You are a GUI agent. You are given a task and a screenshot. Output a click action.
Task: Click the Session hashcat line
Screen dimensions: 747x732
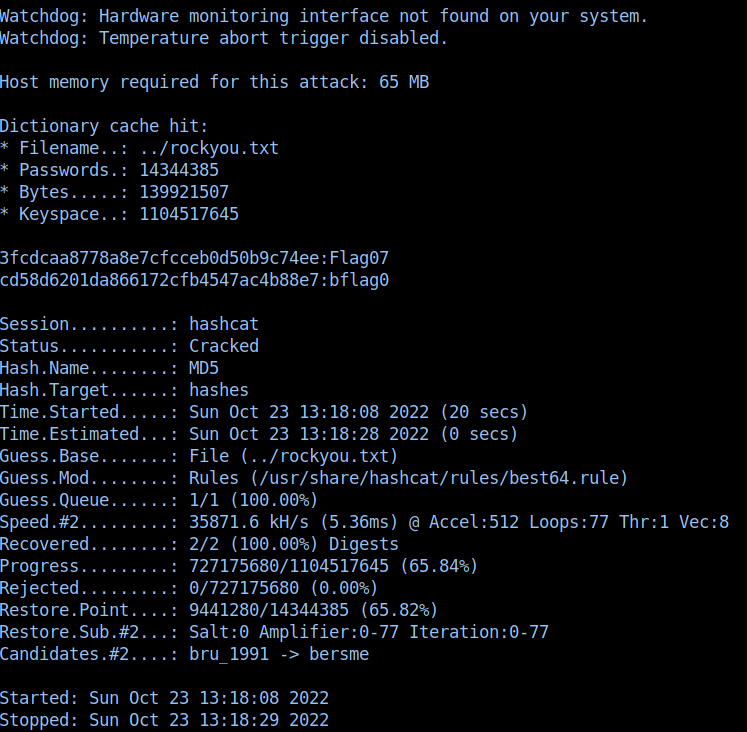[129, 324]
